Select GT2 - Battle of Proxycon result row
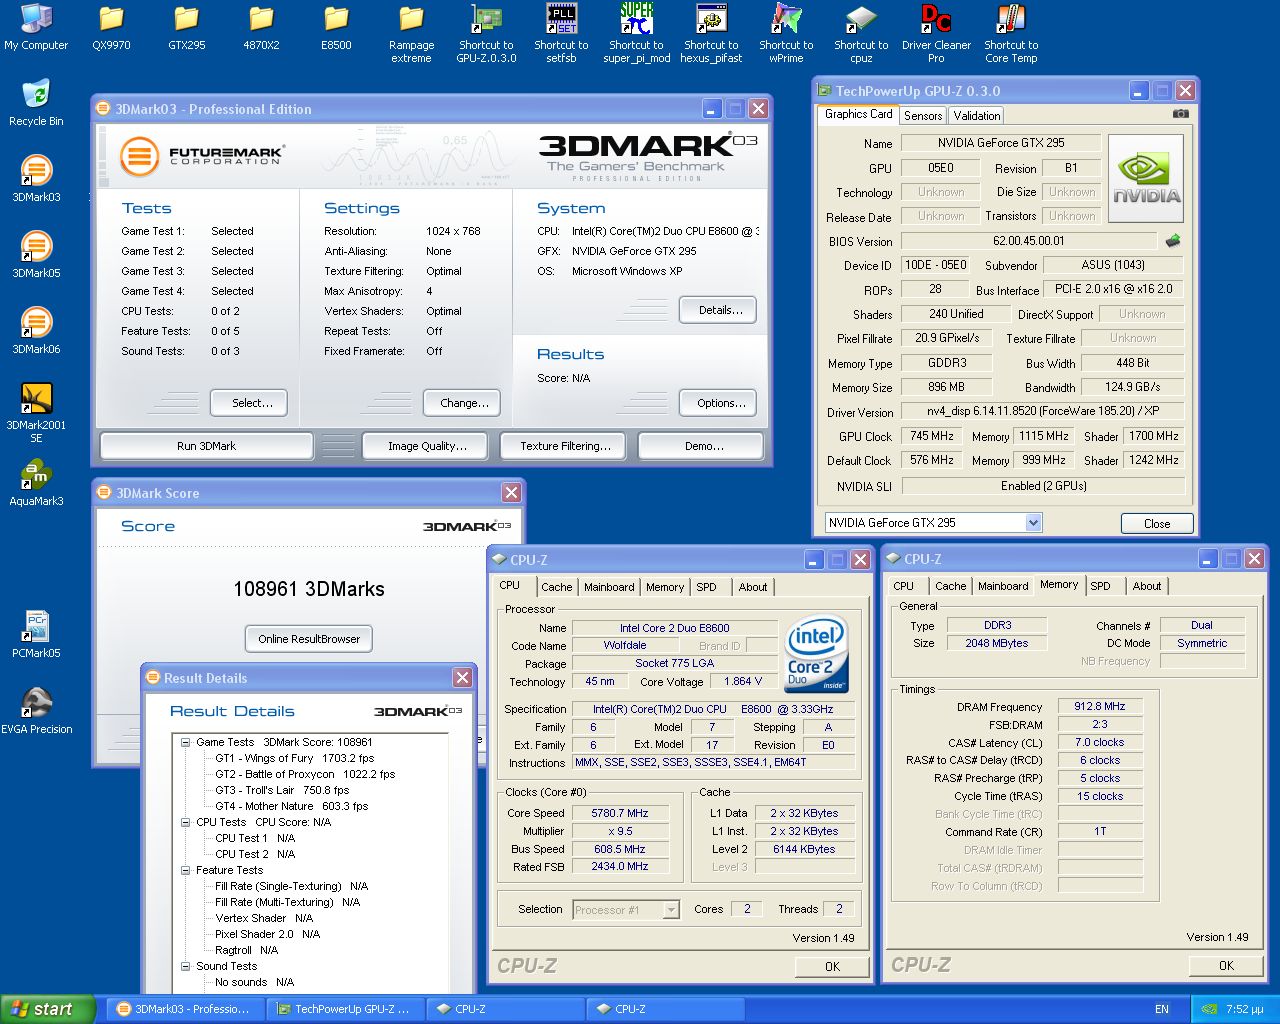This screenshot has width=1280, height=1024. pyautogui.click(x=305, y=774)
